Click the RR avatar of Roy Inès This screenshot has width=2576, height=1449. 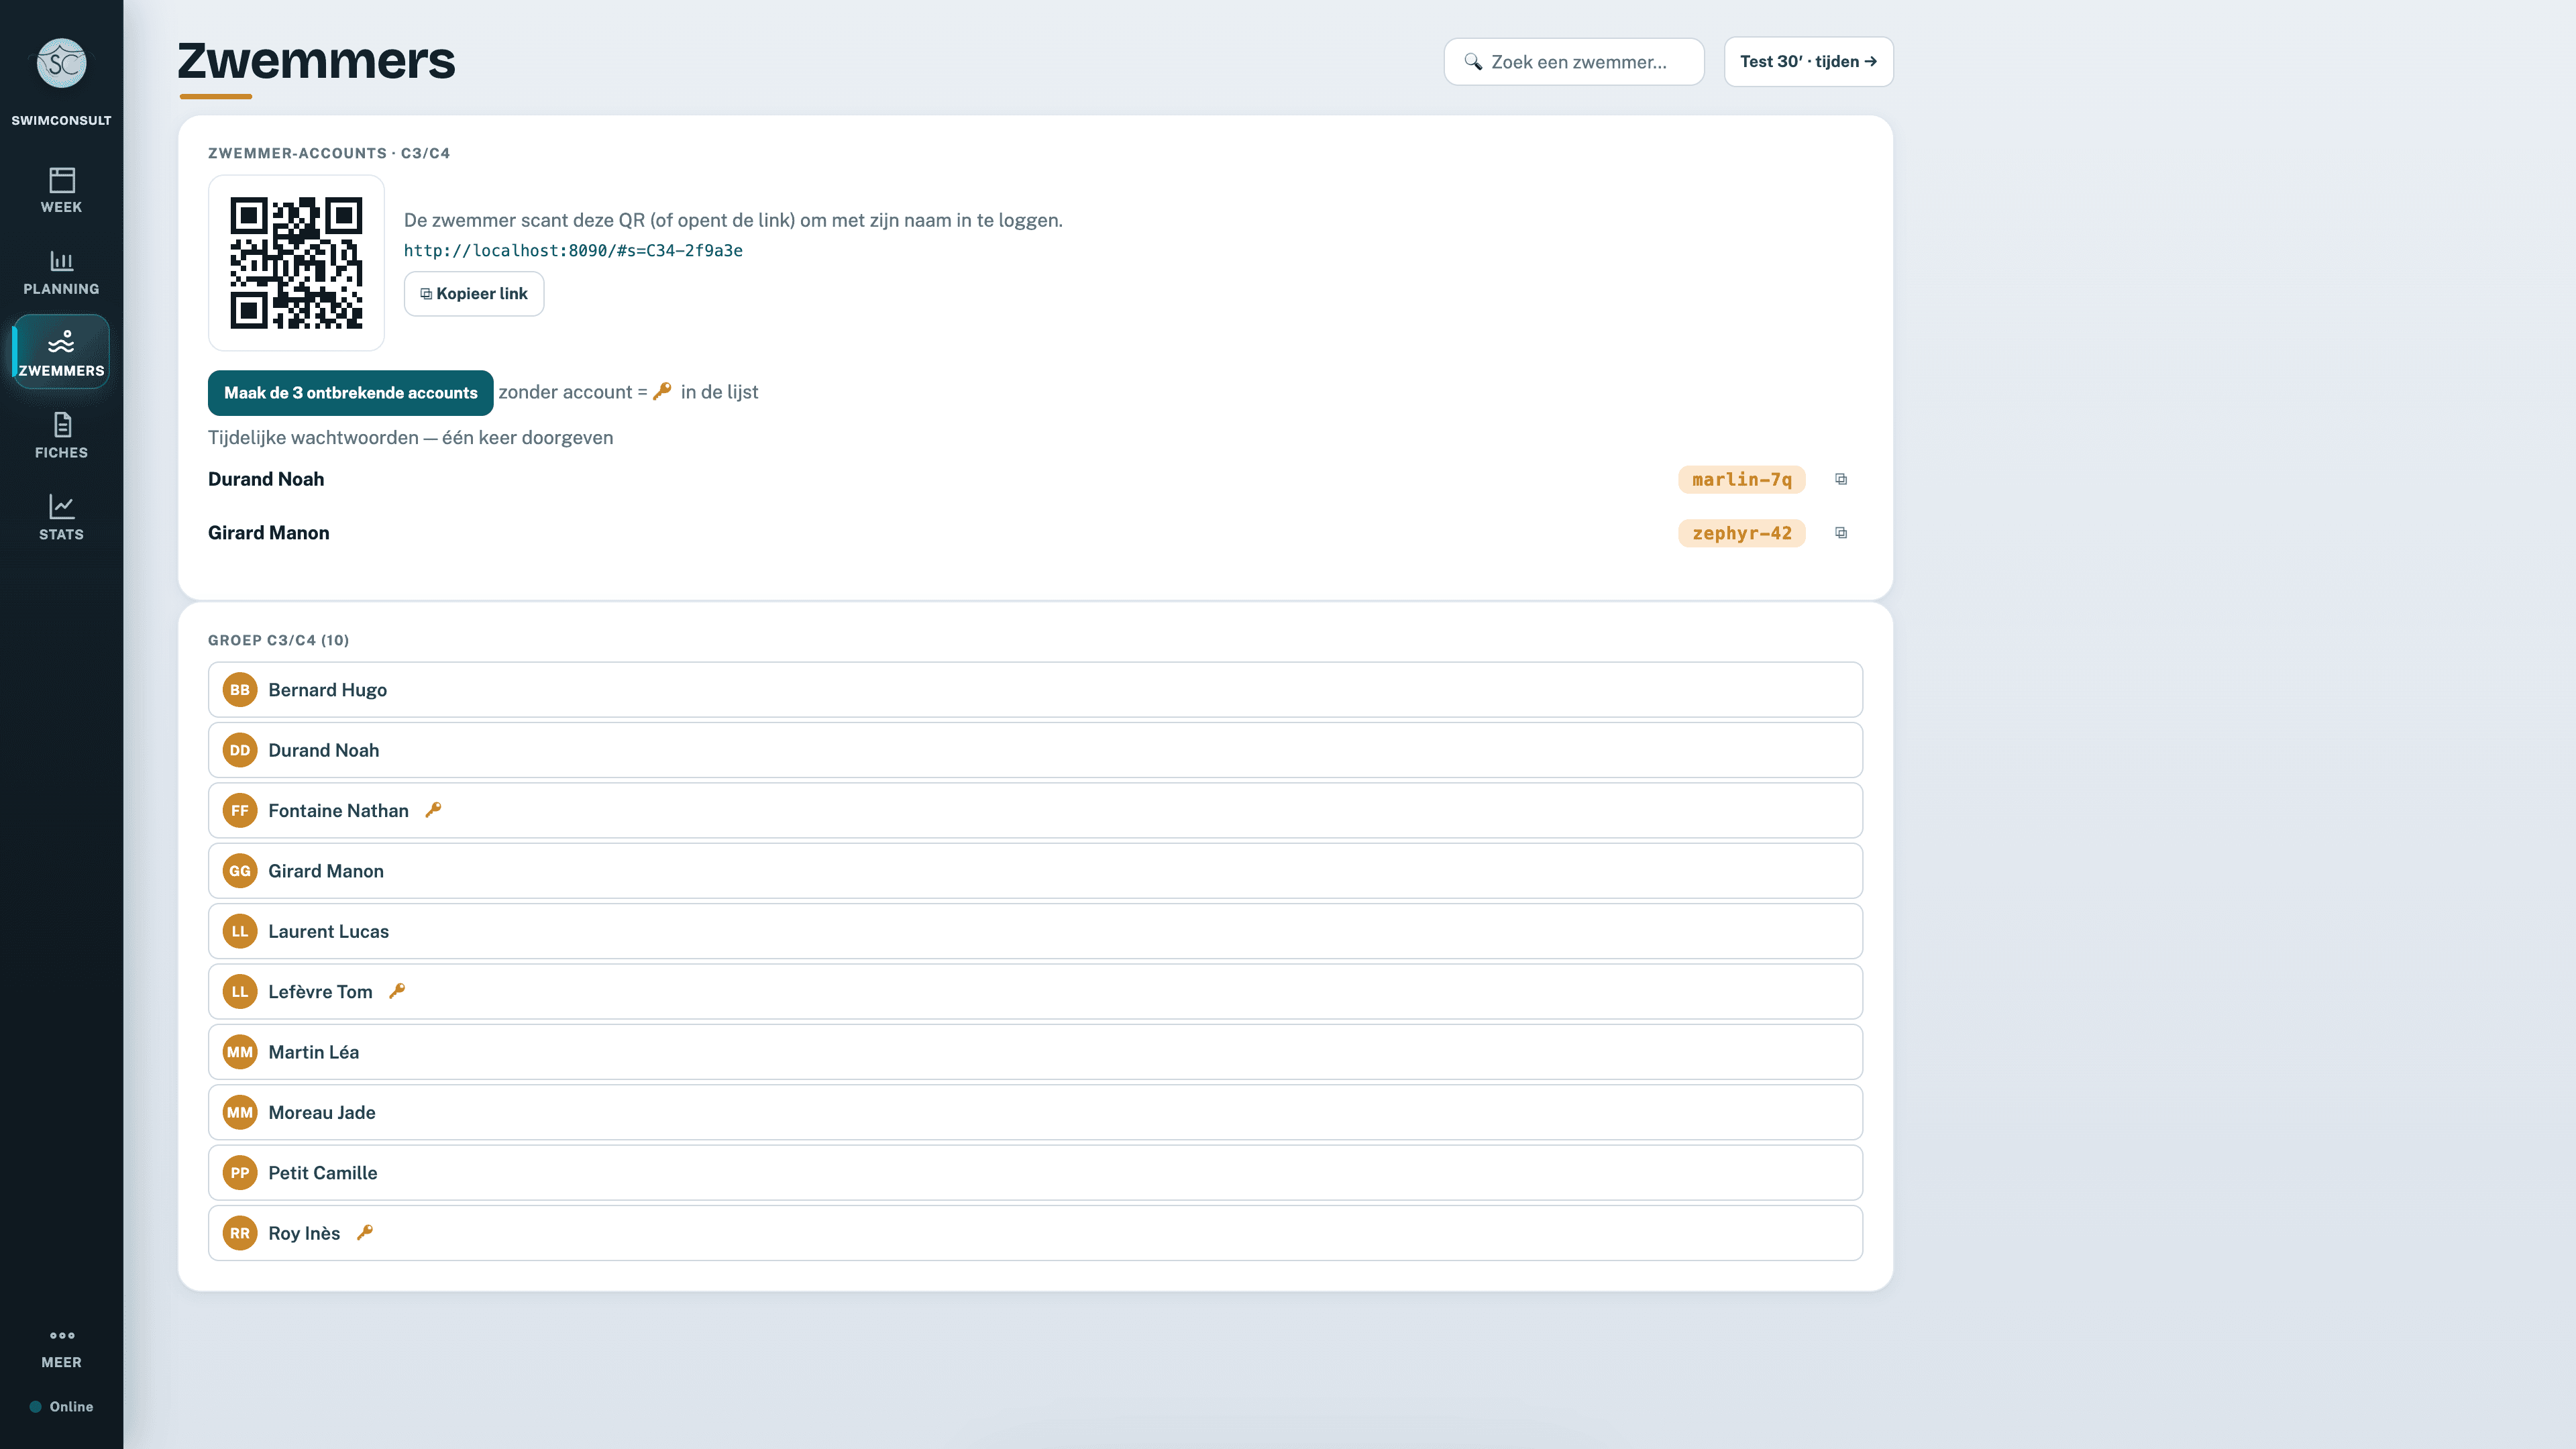(x=240, y=1233)
